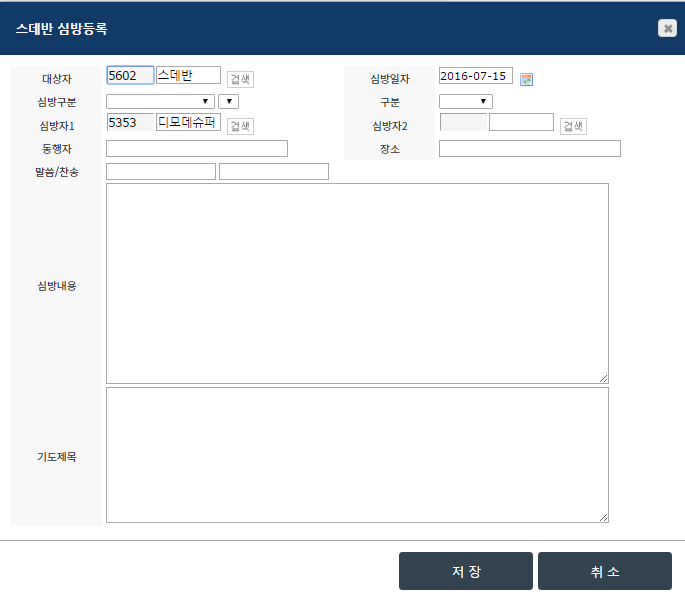Viewport: 685px width, 599px height.
Task: Click the dialog title 스데반 심방등록
Action: tap(62, 29)
